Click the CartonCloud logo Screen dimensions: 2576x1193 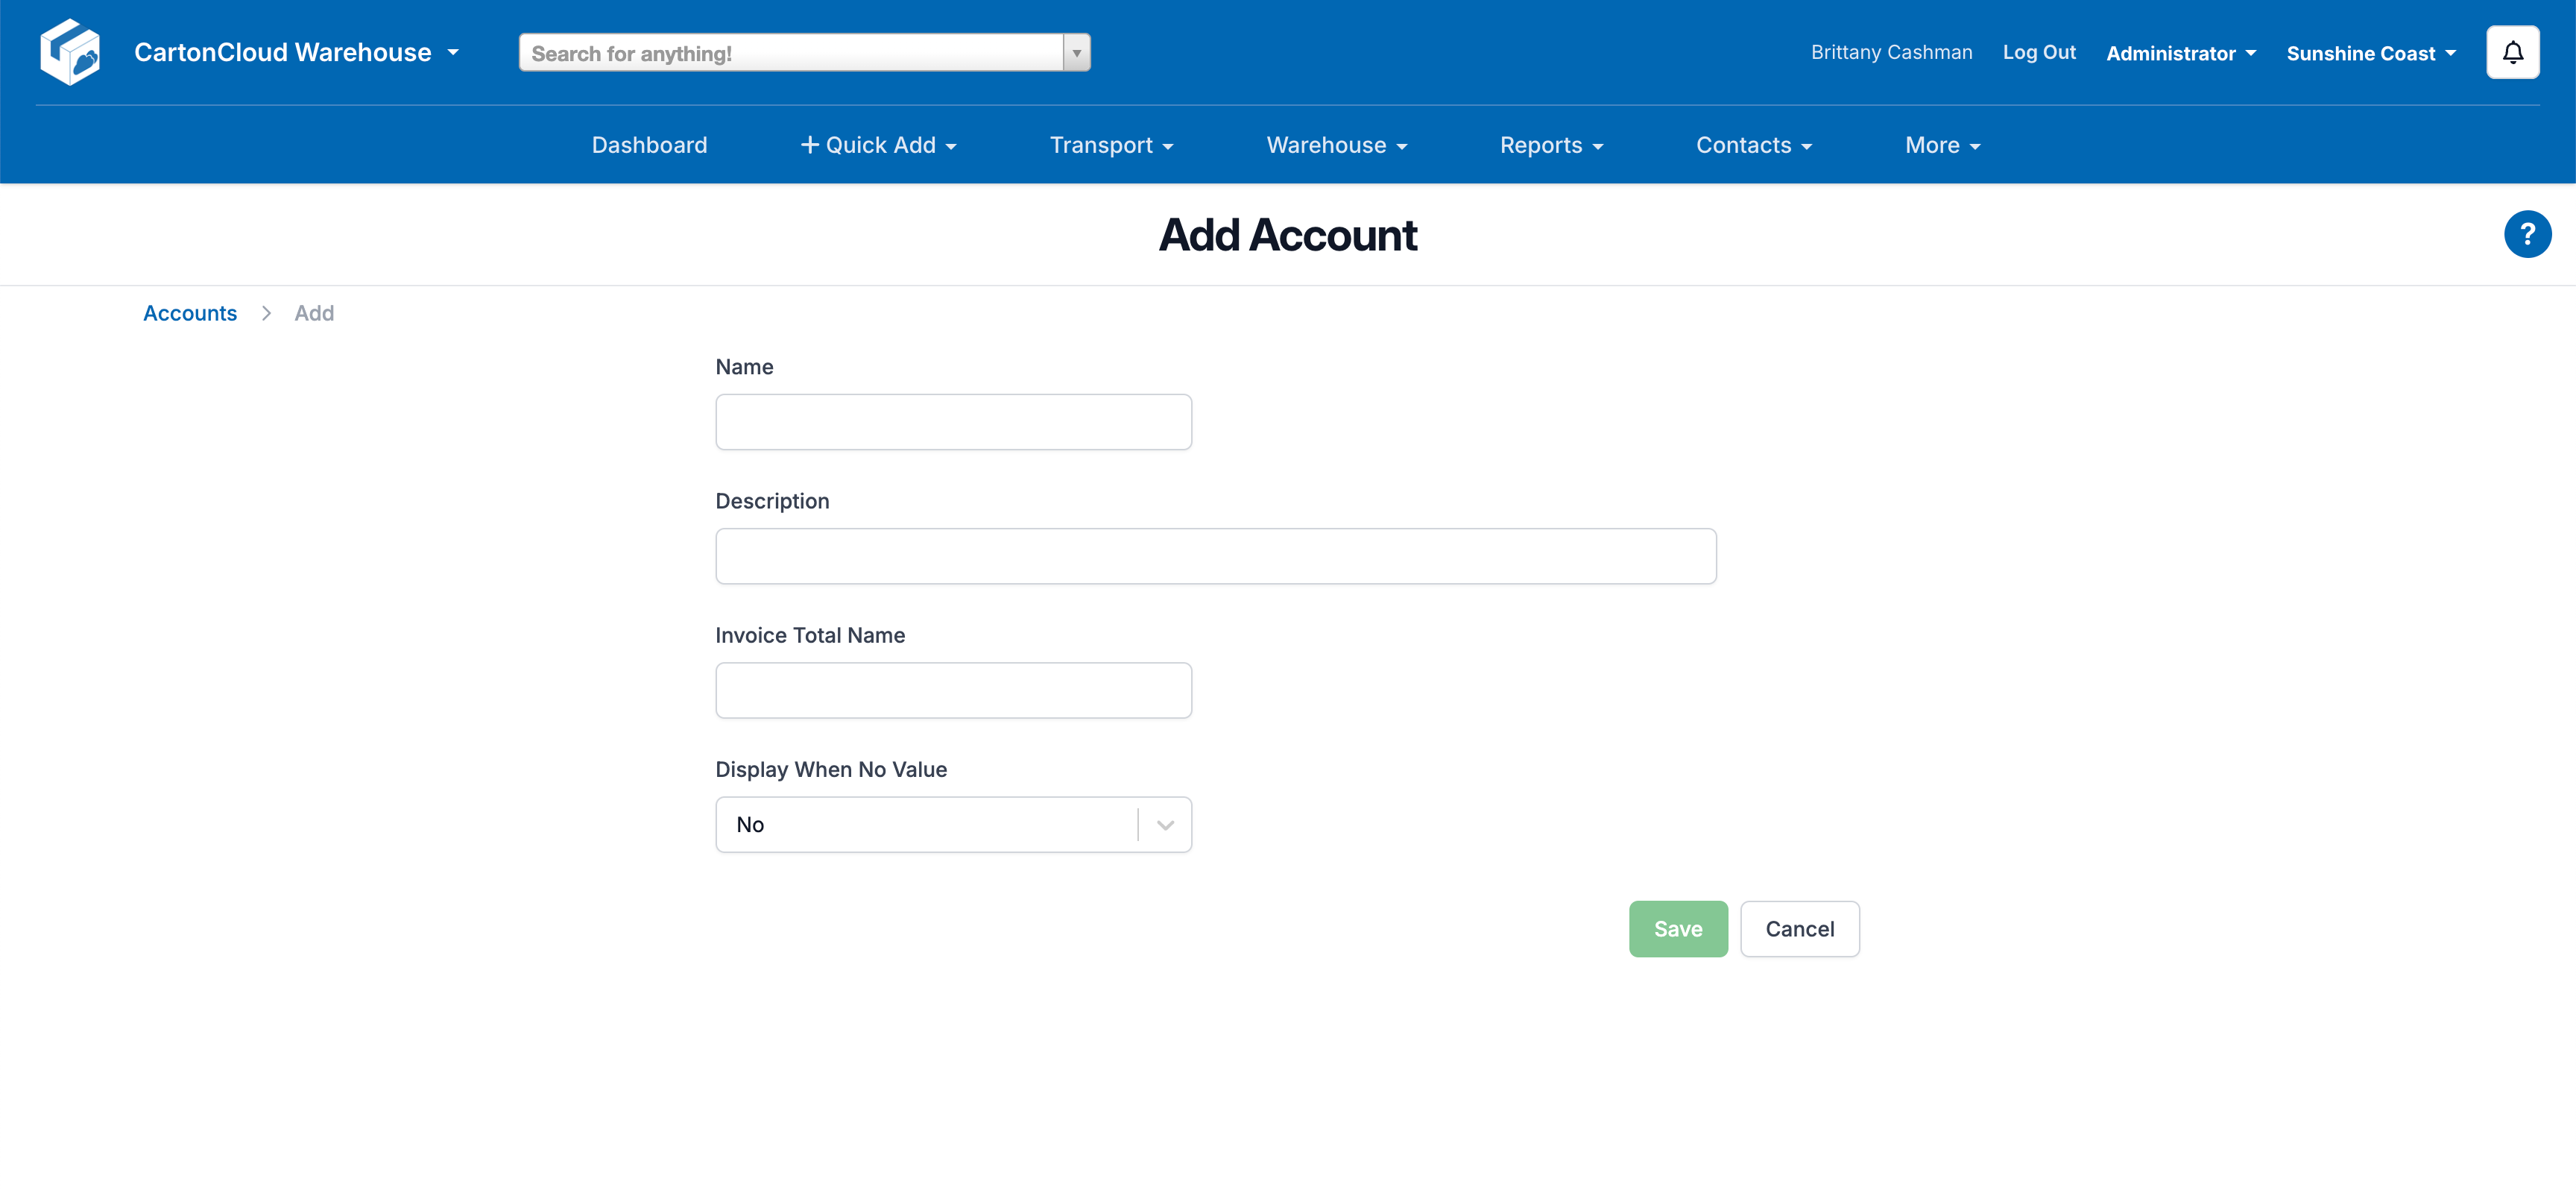pos(70,51)
